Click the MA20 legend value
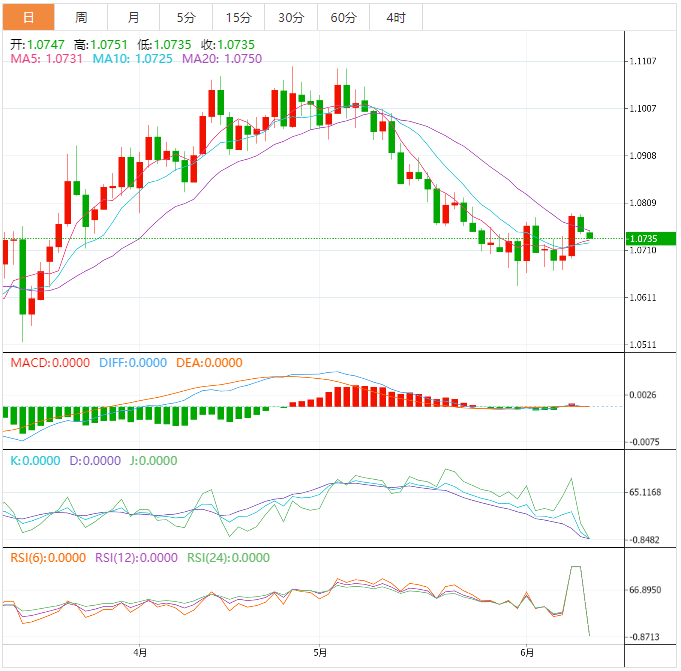 [221, 60]
